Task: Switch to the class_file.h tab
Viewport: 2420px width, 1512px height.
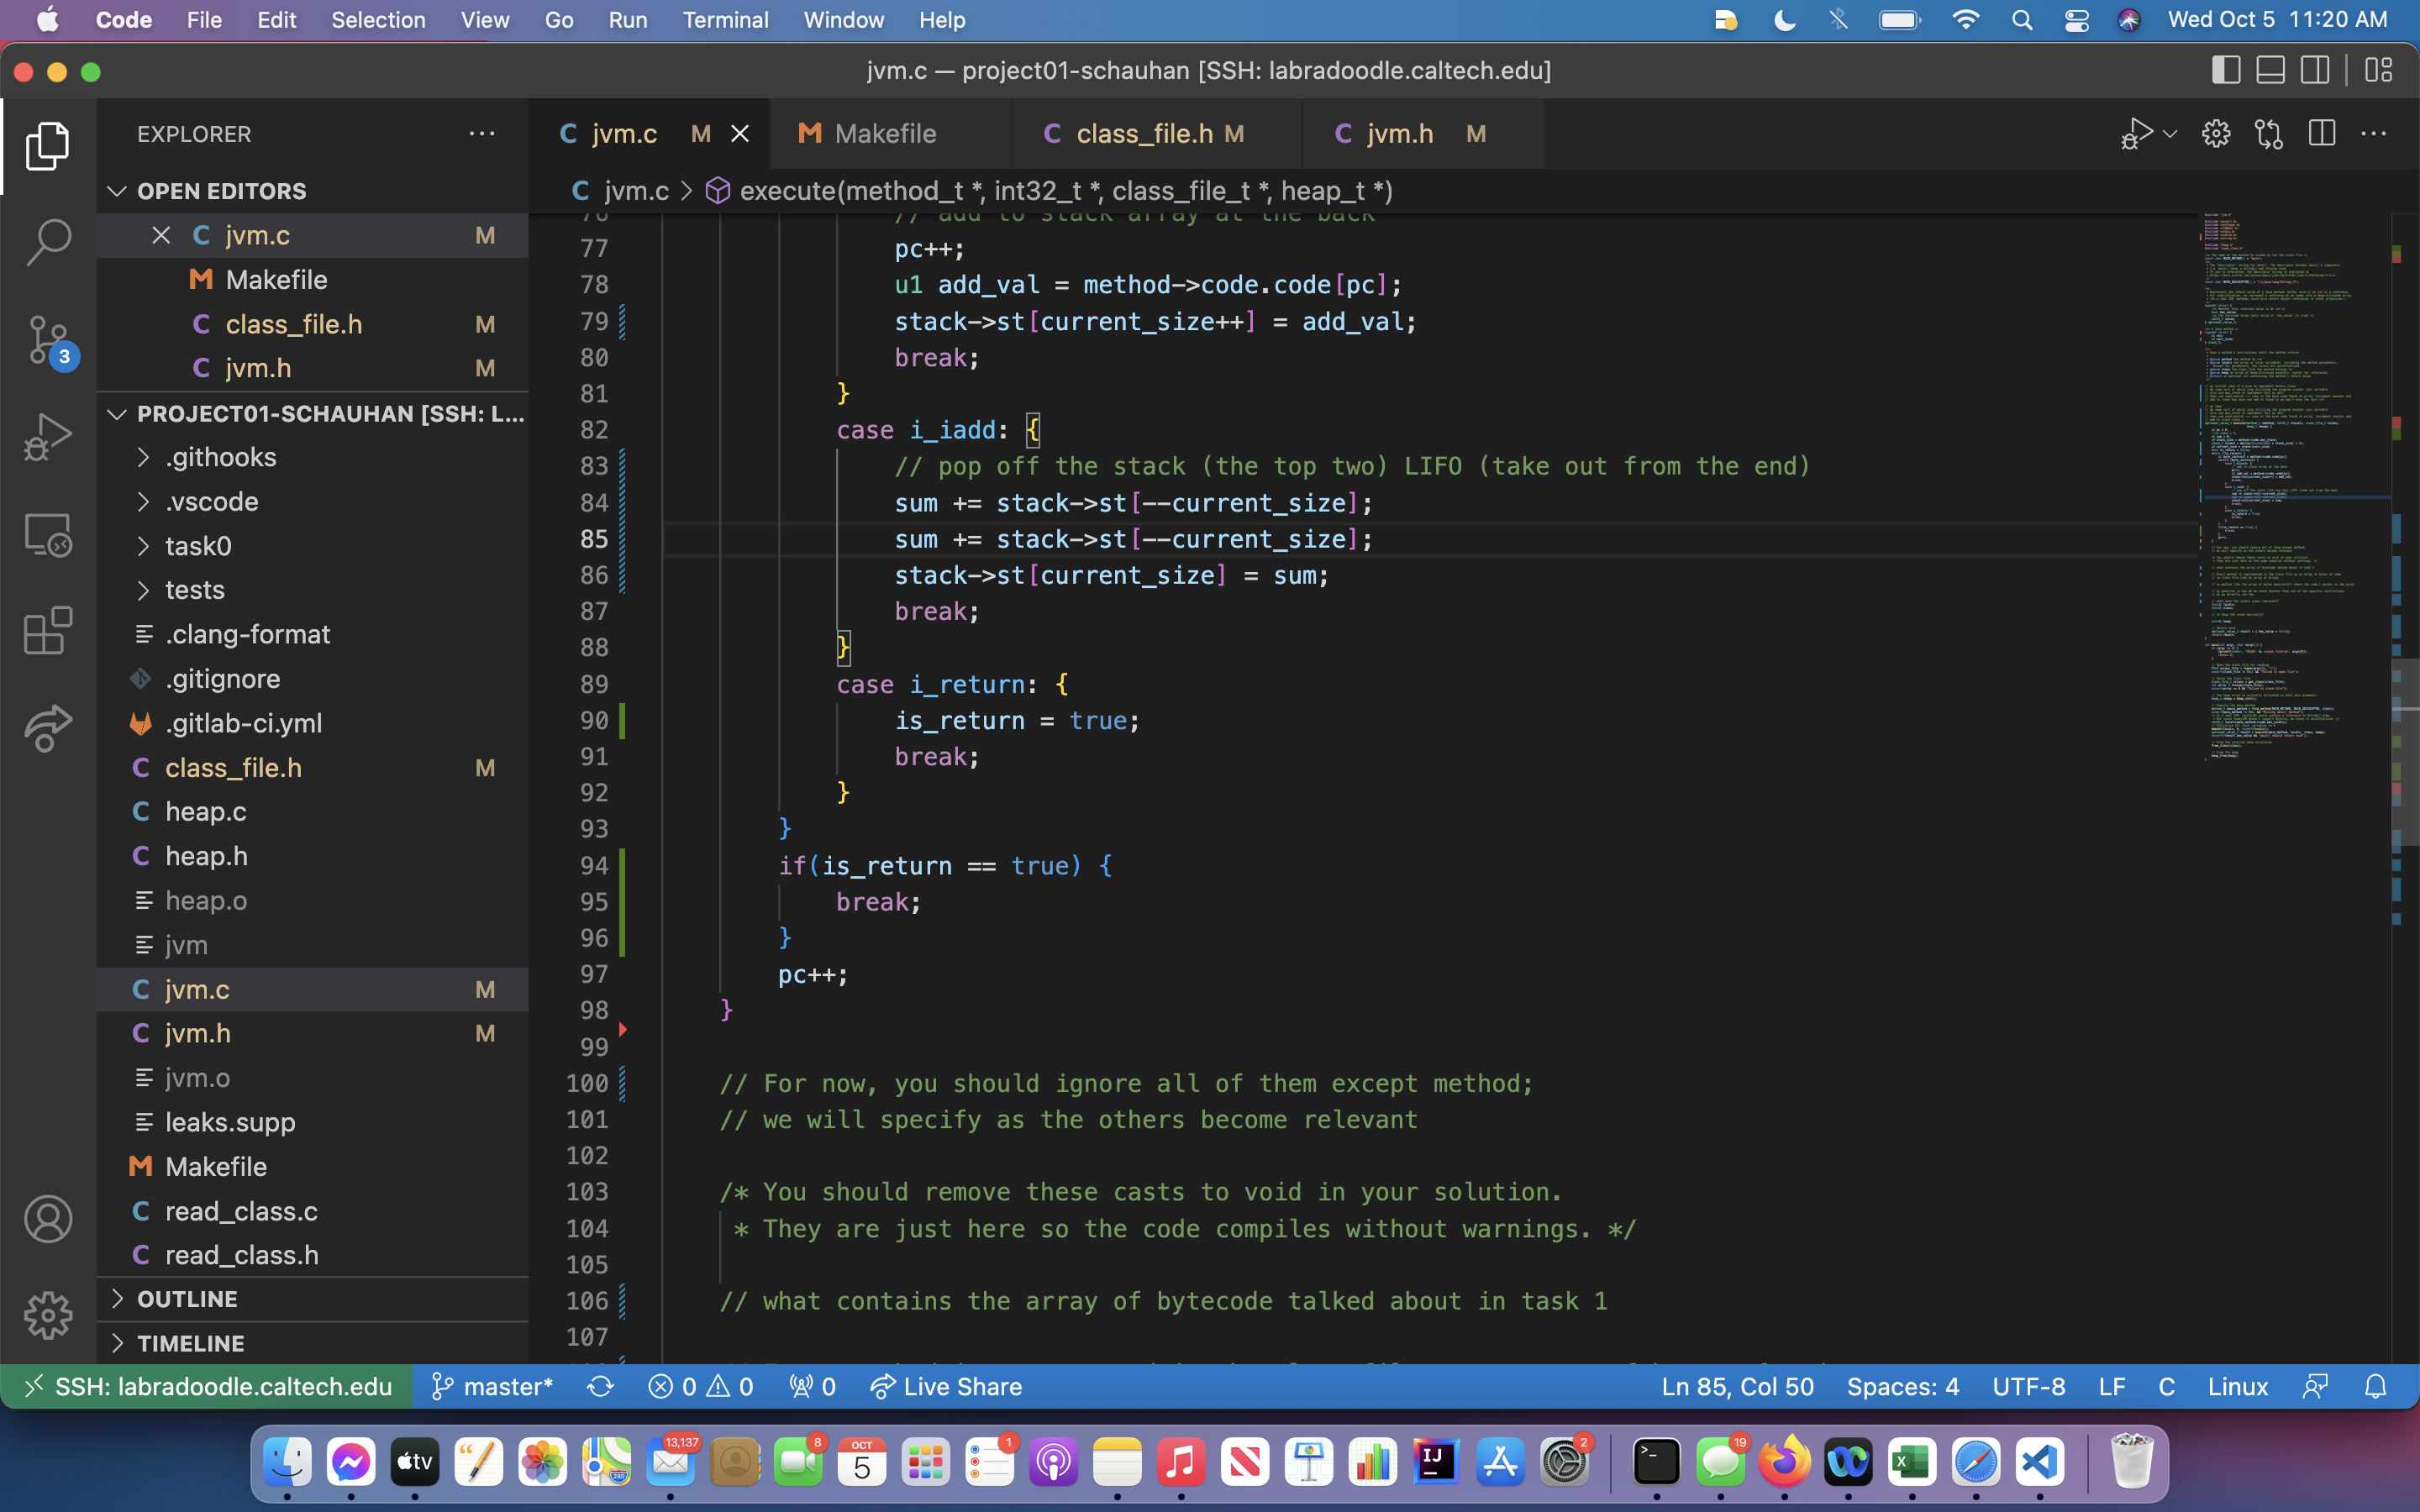Action: tap(1144, 133)
